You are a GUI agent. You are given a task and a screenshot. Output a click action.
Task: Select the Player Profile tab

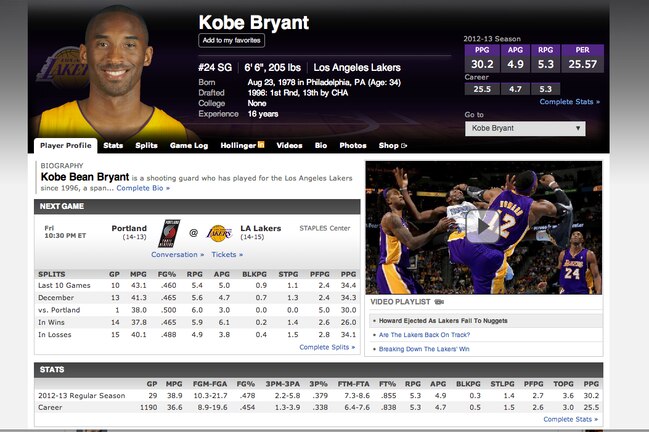65,146
